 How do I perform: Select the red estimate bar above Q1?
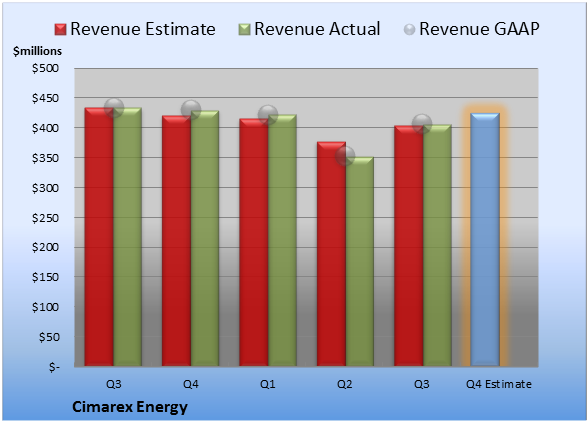click(x=254, y=242)
